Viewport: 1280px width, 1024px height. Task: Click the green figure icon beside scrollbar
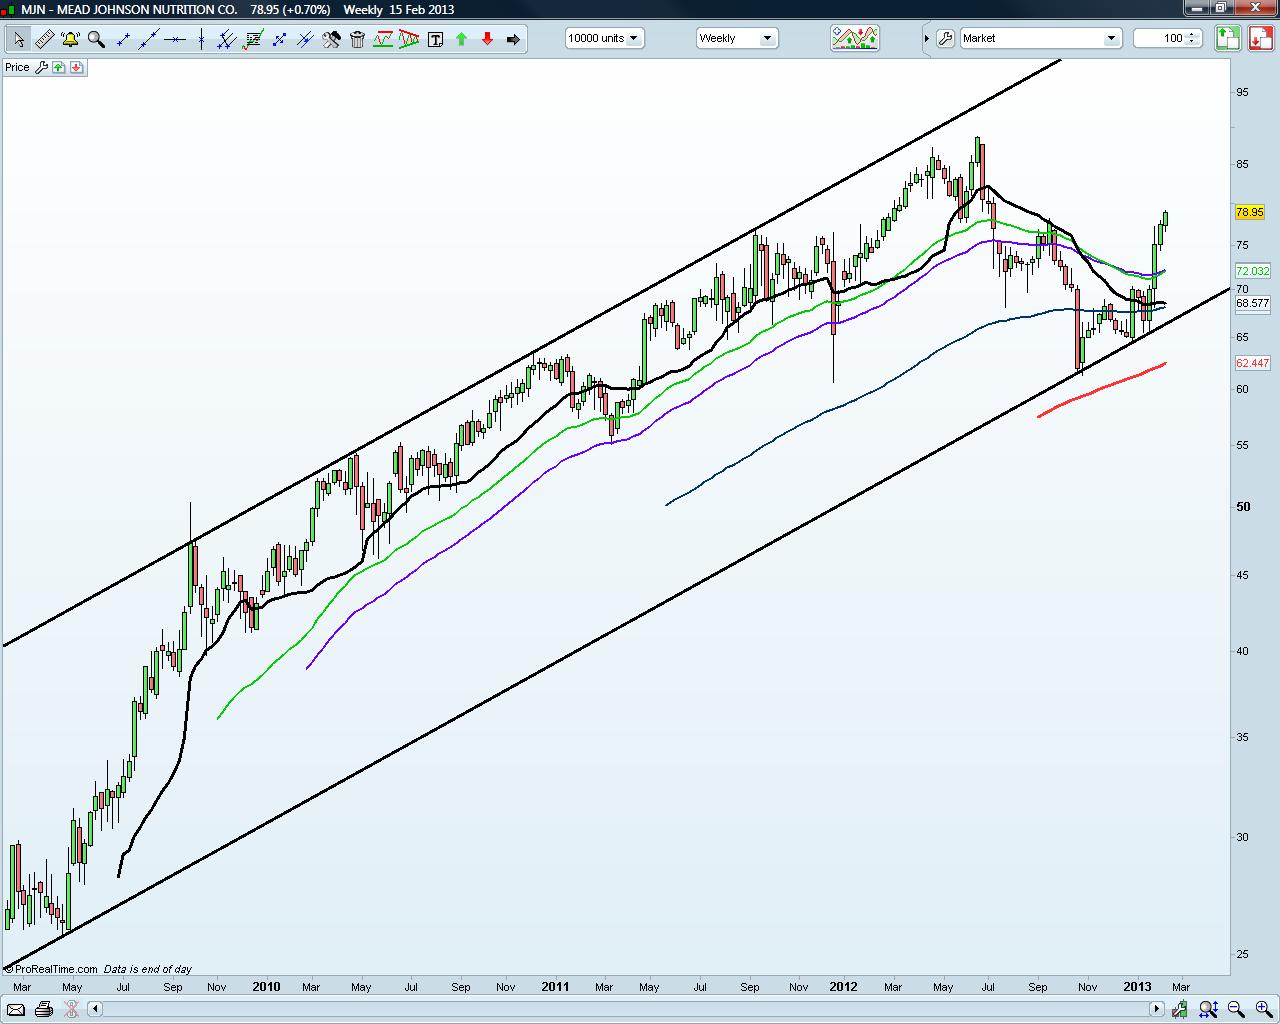1182,1010
